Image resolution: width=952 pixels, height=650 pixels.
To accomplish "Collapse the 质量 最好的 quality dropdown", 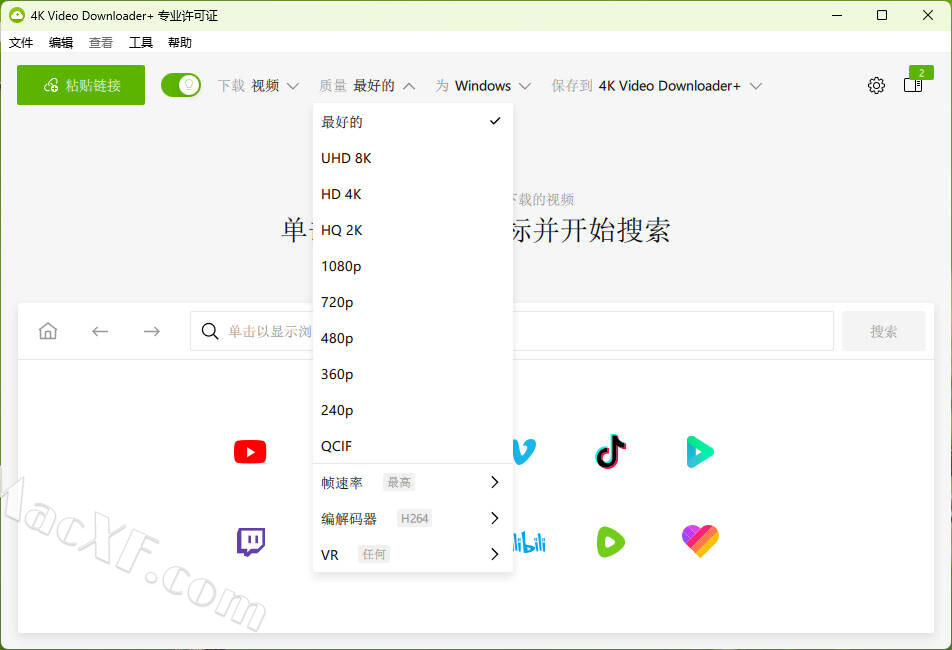I will point(367,86).
